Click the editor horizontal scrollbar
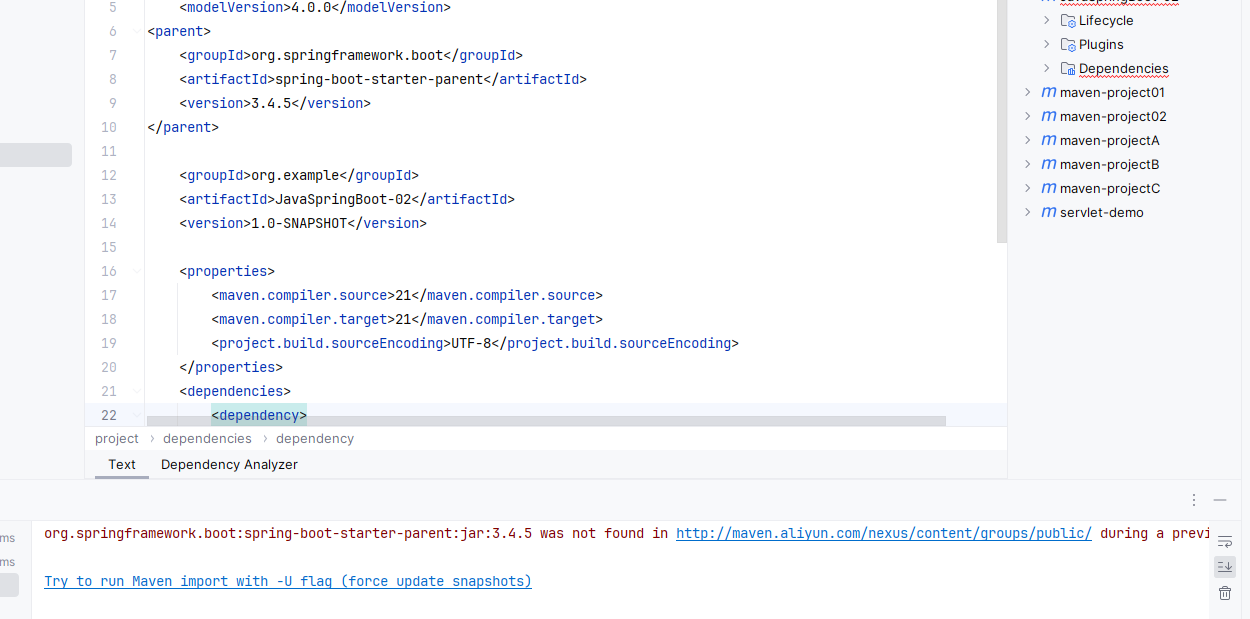This screenshot has width=1250, height=619. [x=546, y=421]
